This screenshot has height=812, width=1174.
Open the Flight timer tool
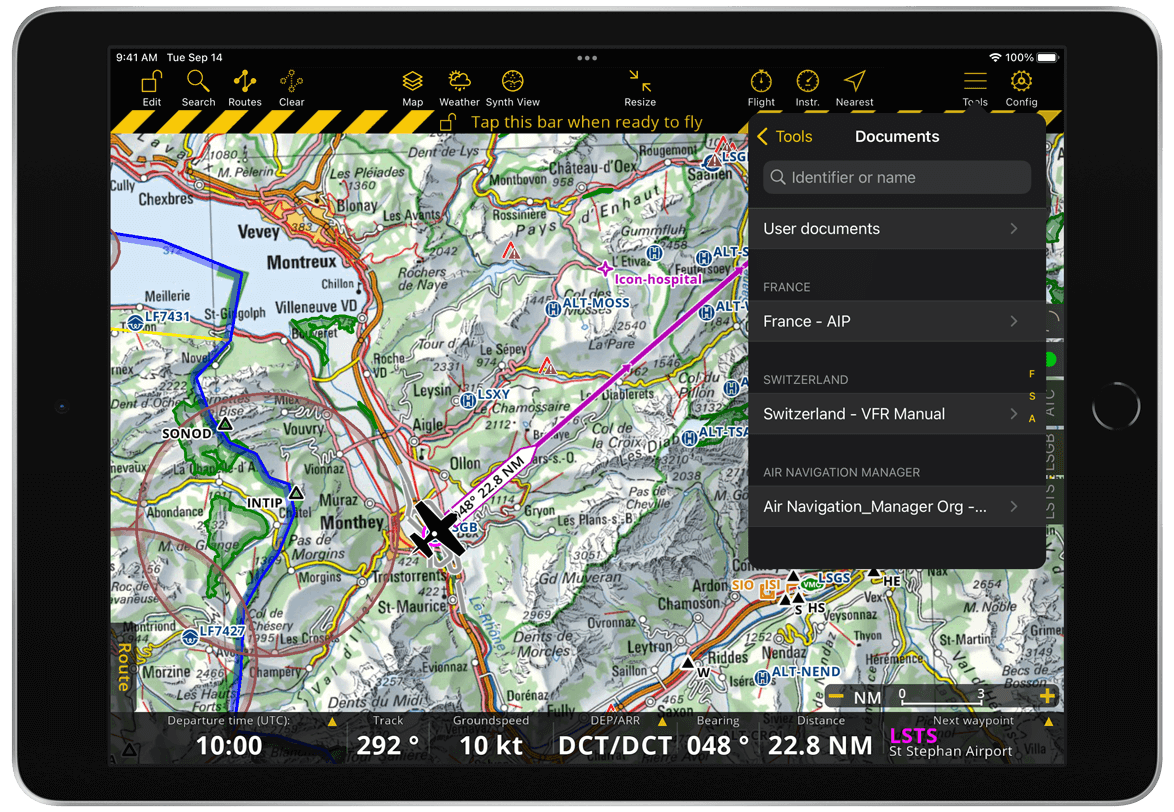click(x=761, y=86)
